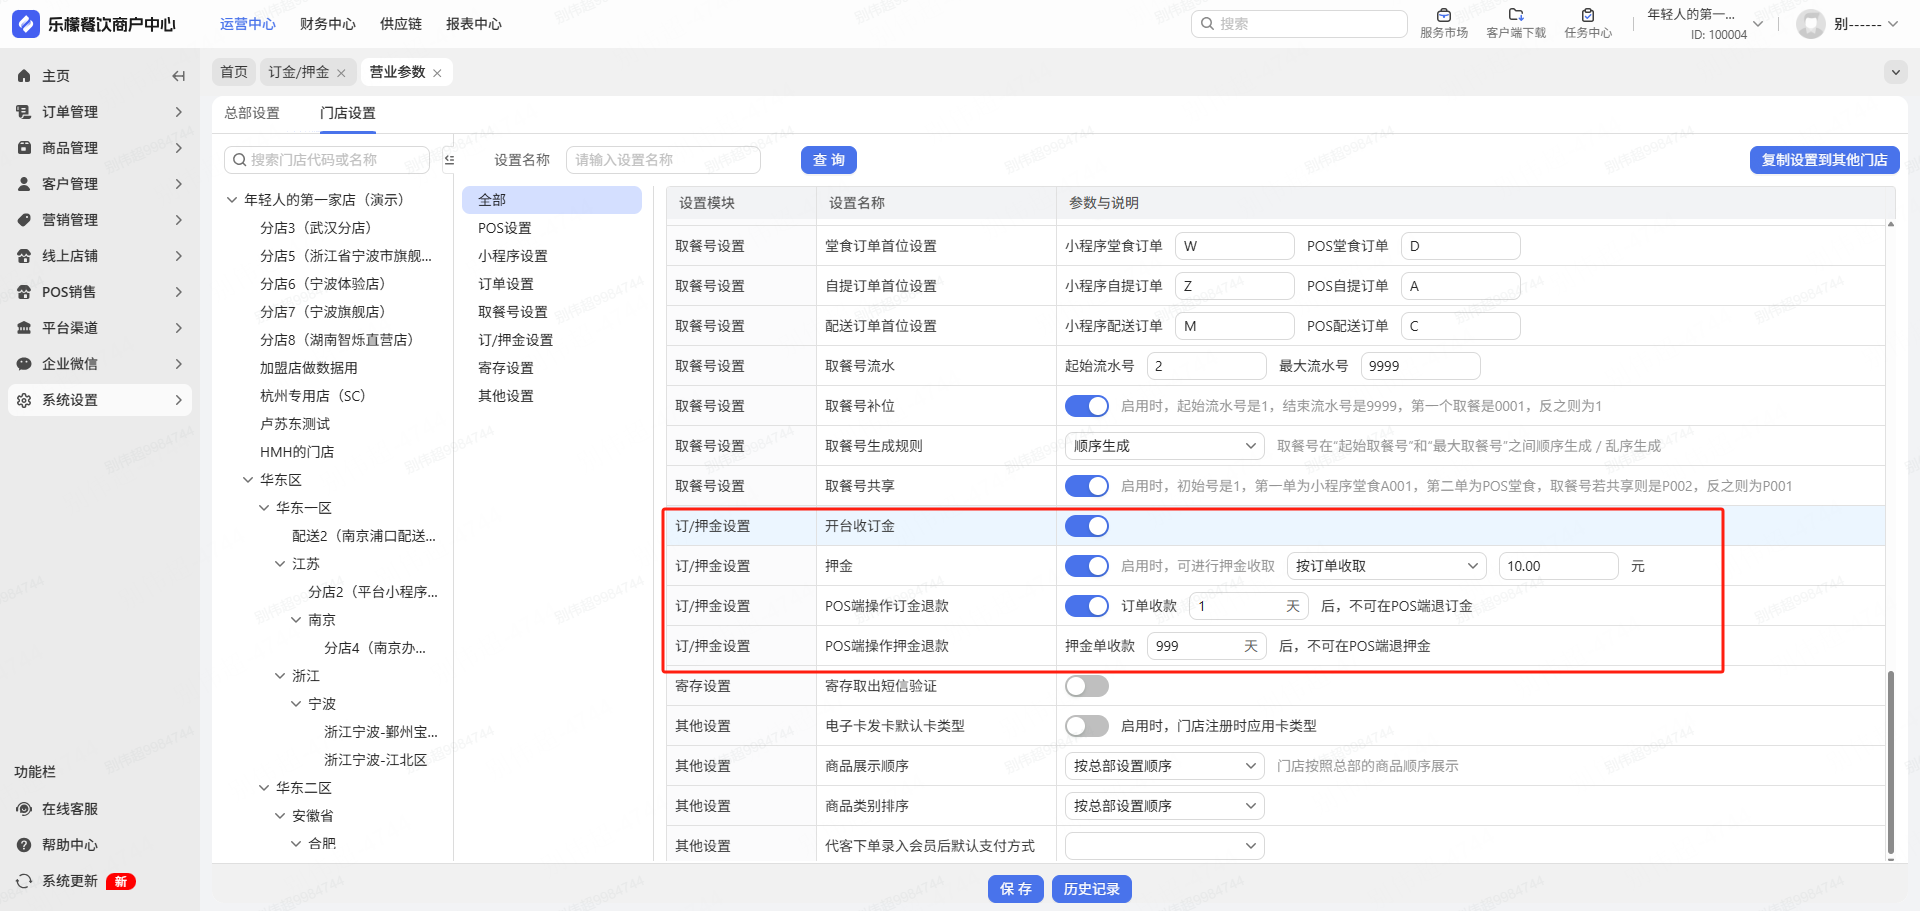Image resolution: width=1920 pixels, height=911 pixels.
Task: Toggle the 开台收订金 switch off
Action: [x=1086, y=526]
